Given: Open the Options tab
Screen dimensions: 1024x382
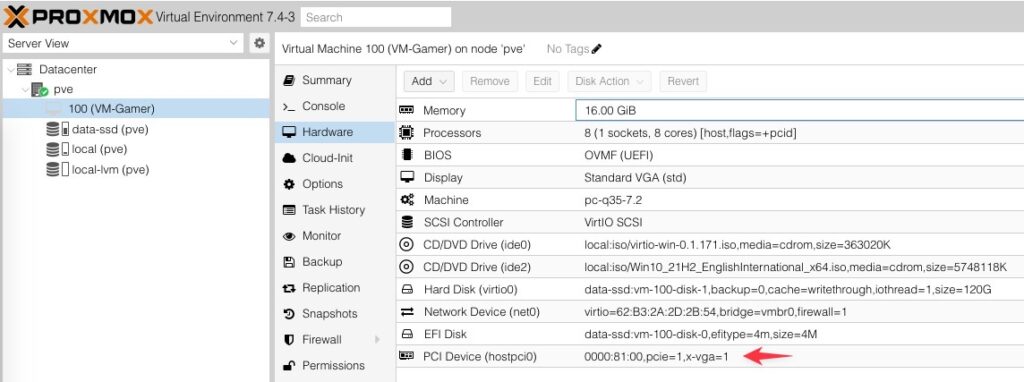Looking at the screenshot, I should [335, 184].
